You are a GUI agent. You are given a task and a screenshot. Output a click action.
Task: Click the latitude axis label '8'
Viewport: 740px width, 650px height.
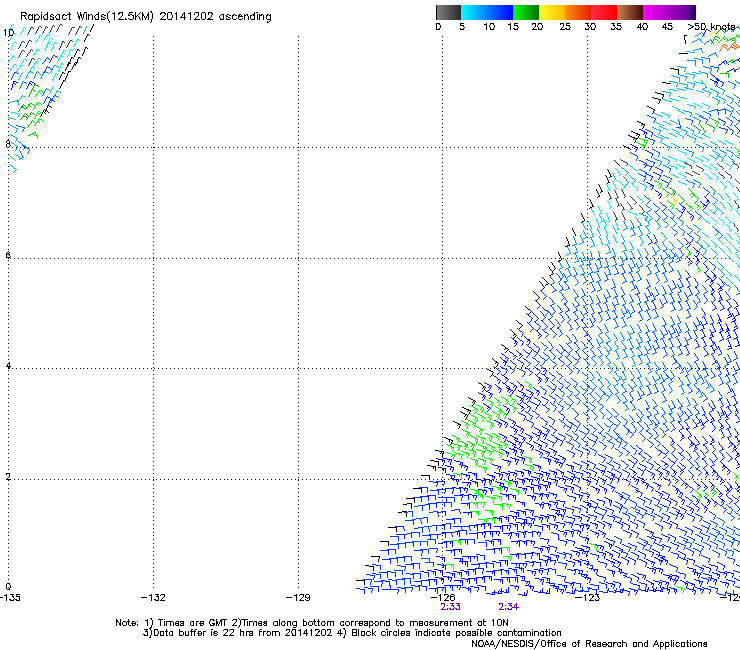click(x=8, y=144)
